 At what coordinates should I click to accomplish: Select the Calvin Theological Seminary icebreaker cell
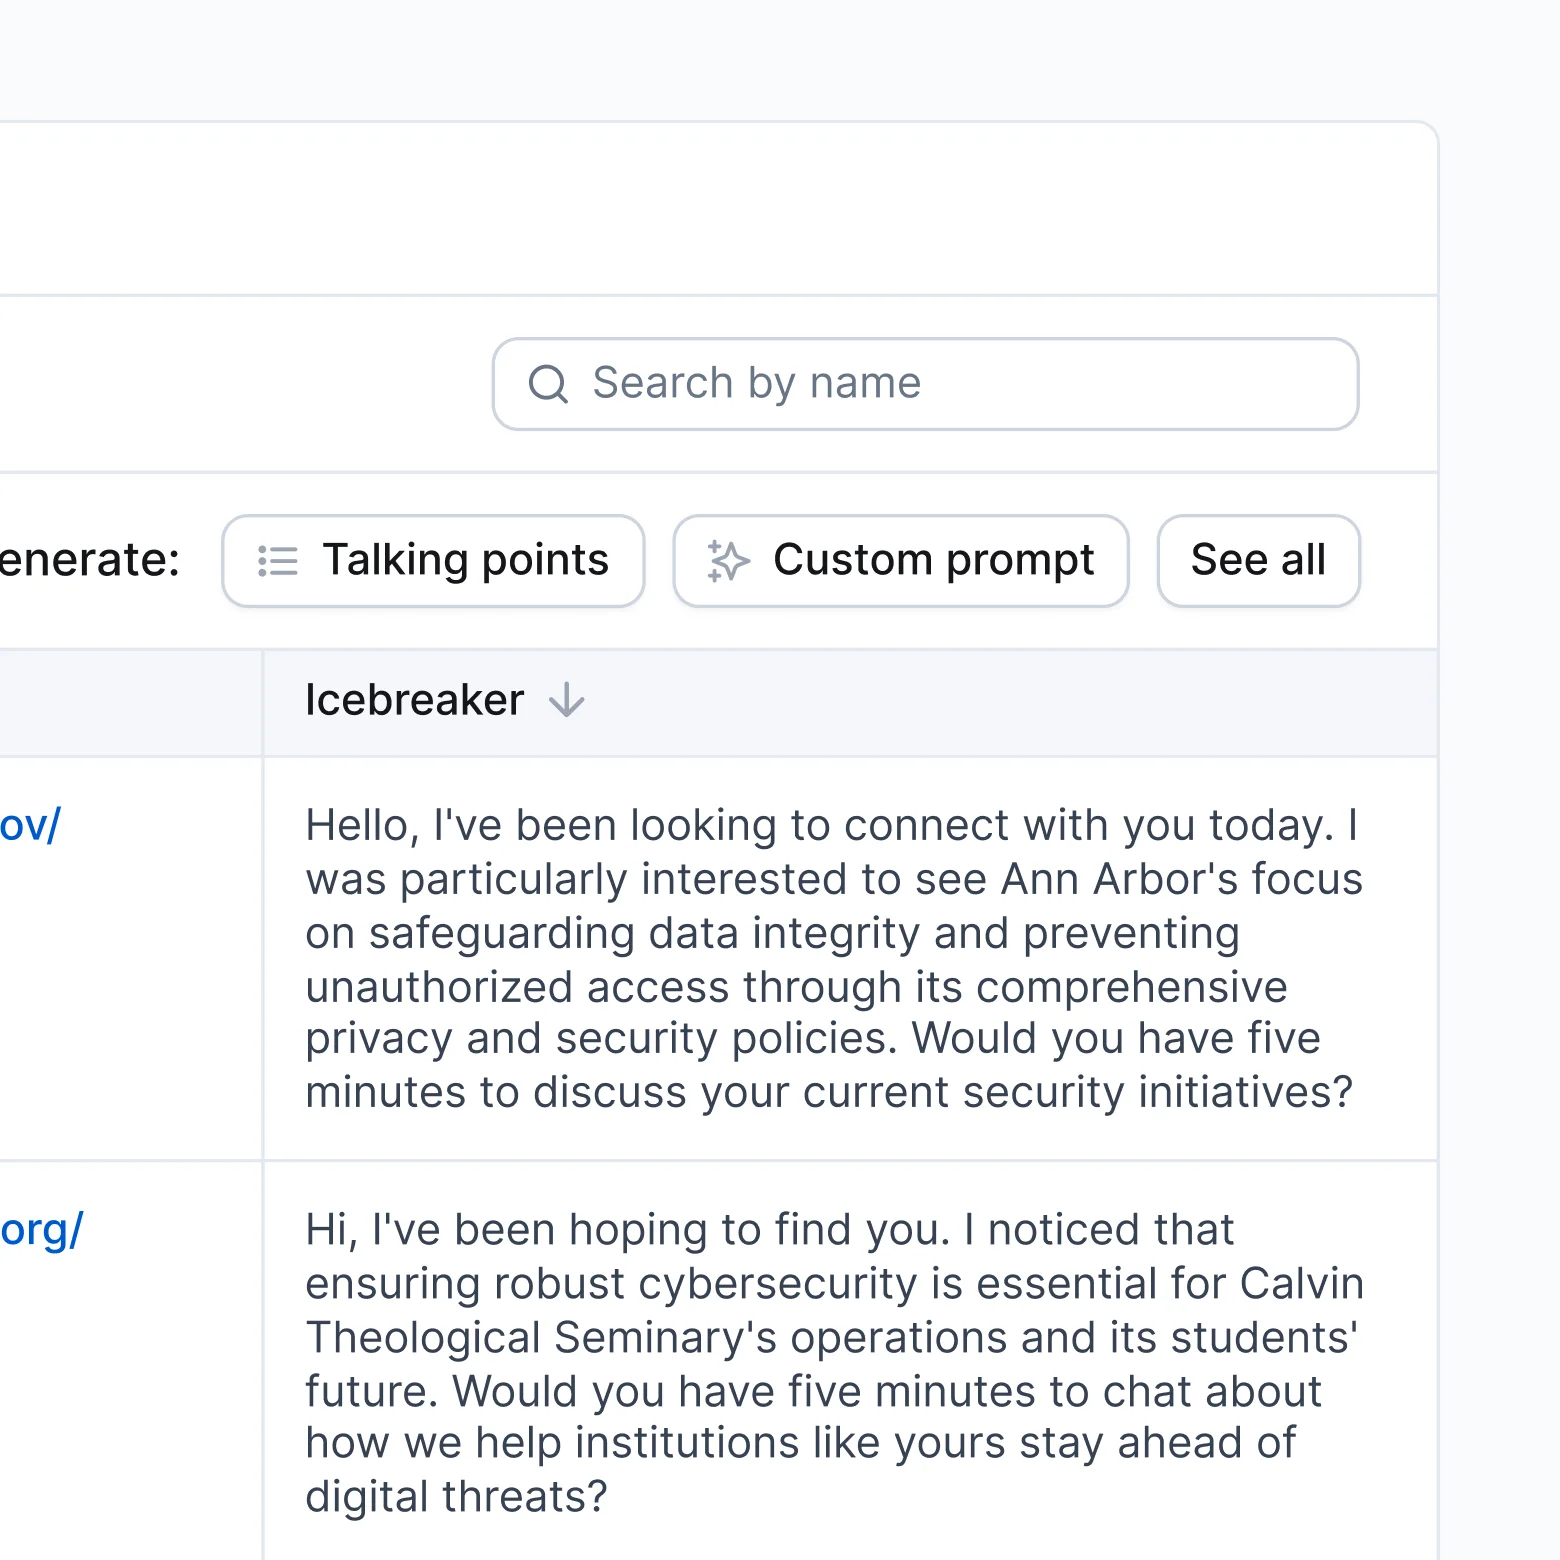pyautogui.click(x=850, y=1362)
